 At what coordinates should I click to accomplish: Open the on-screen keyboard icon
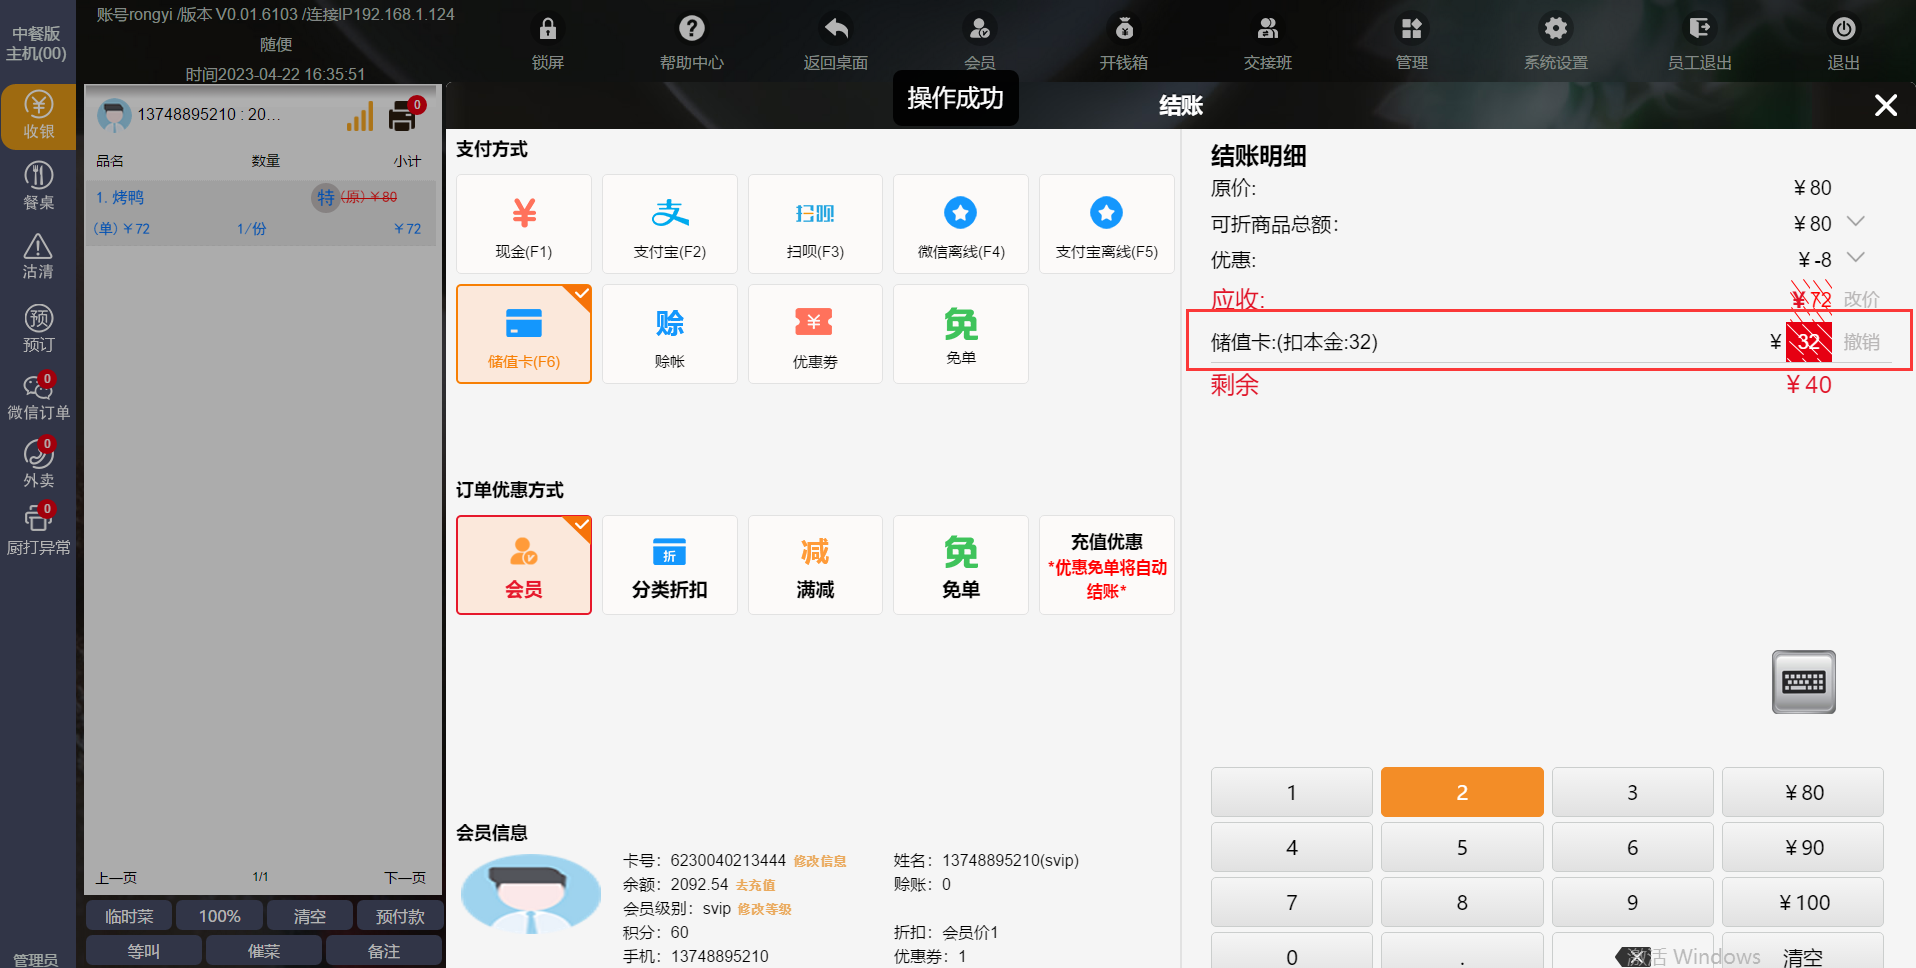(1803, 682)
